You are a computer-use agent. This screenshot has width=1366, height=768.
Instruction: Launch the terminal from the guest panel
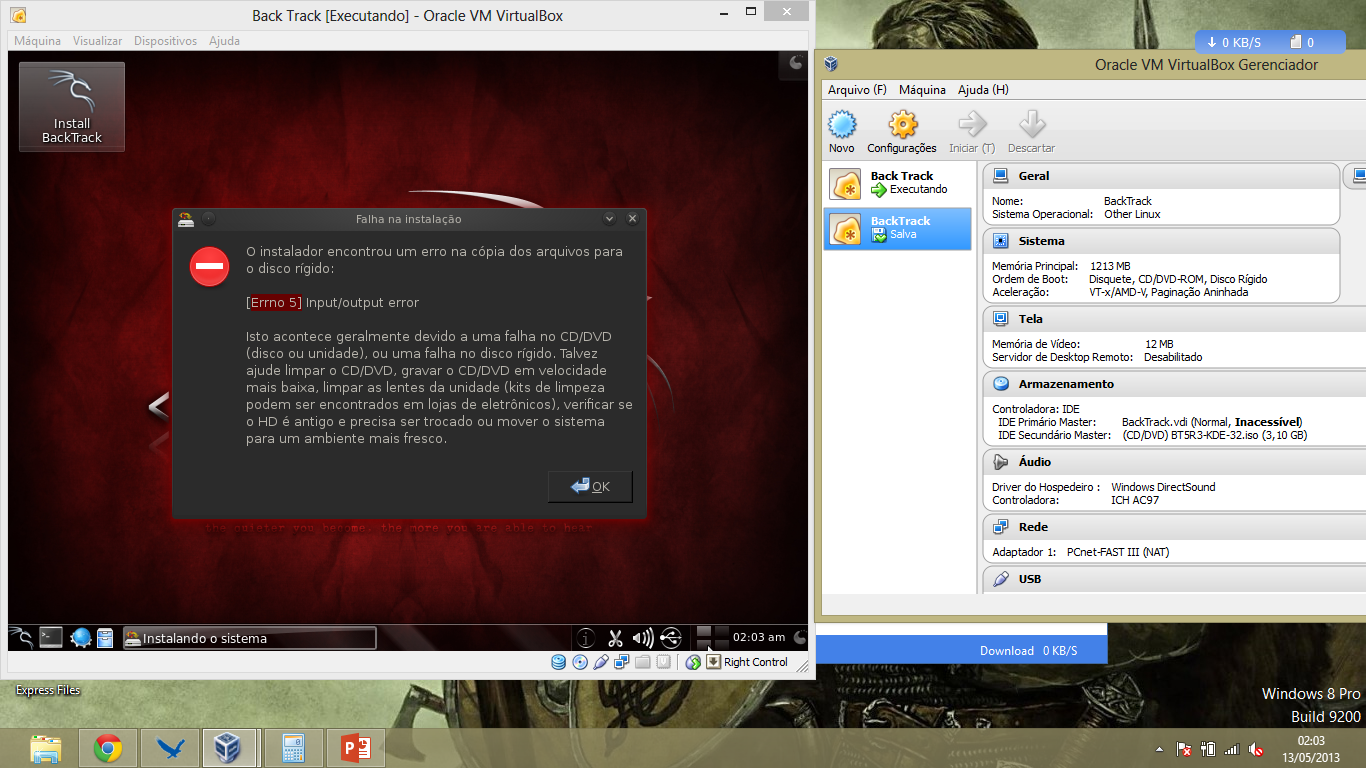(51, 637)
